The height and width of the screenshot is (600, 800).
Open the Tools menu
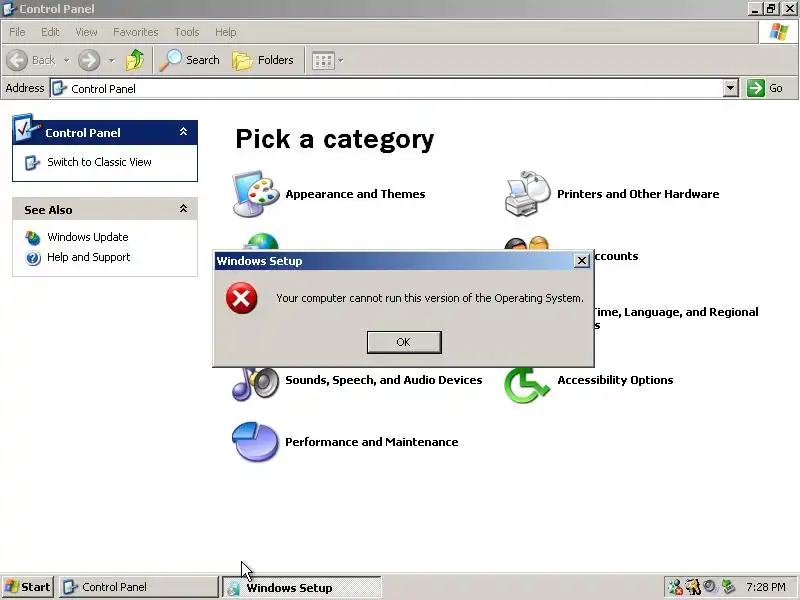point(187,32)
